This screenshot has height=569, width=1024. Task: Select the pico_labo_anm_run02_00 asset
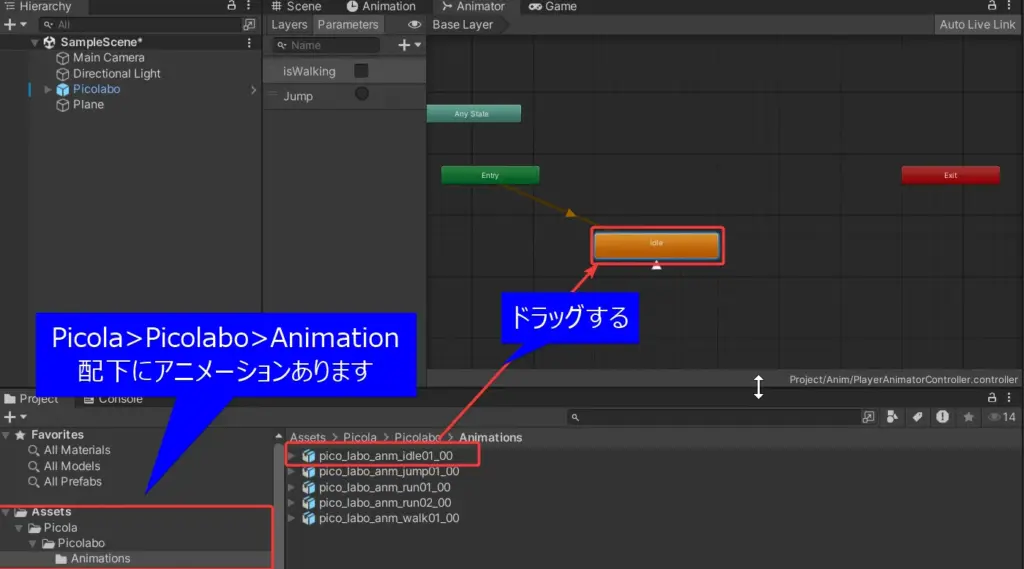(385, 503)
